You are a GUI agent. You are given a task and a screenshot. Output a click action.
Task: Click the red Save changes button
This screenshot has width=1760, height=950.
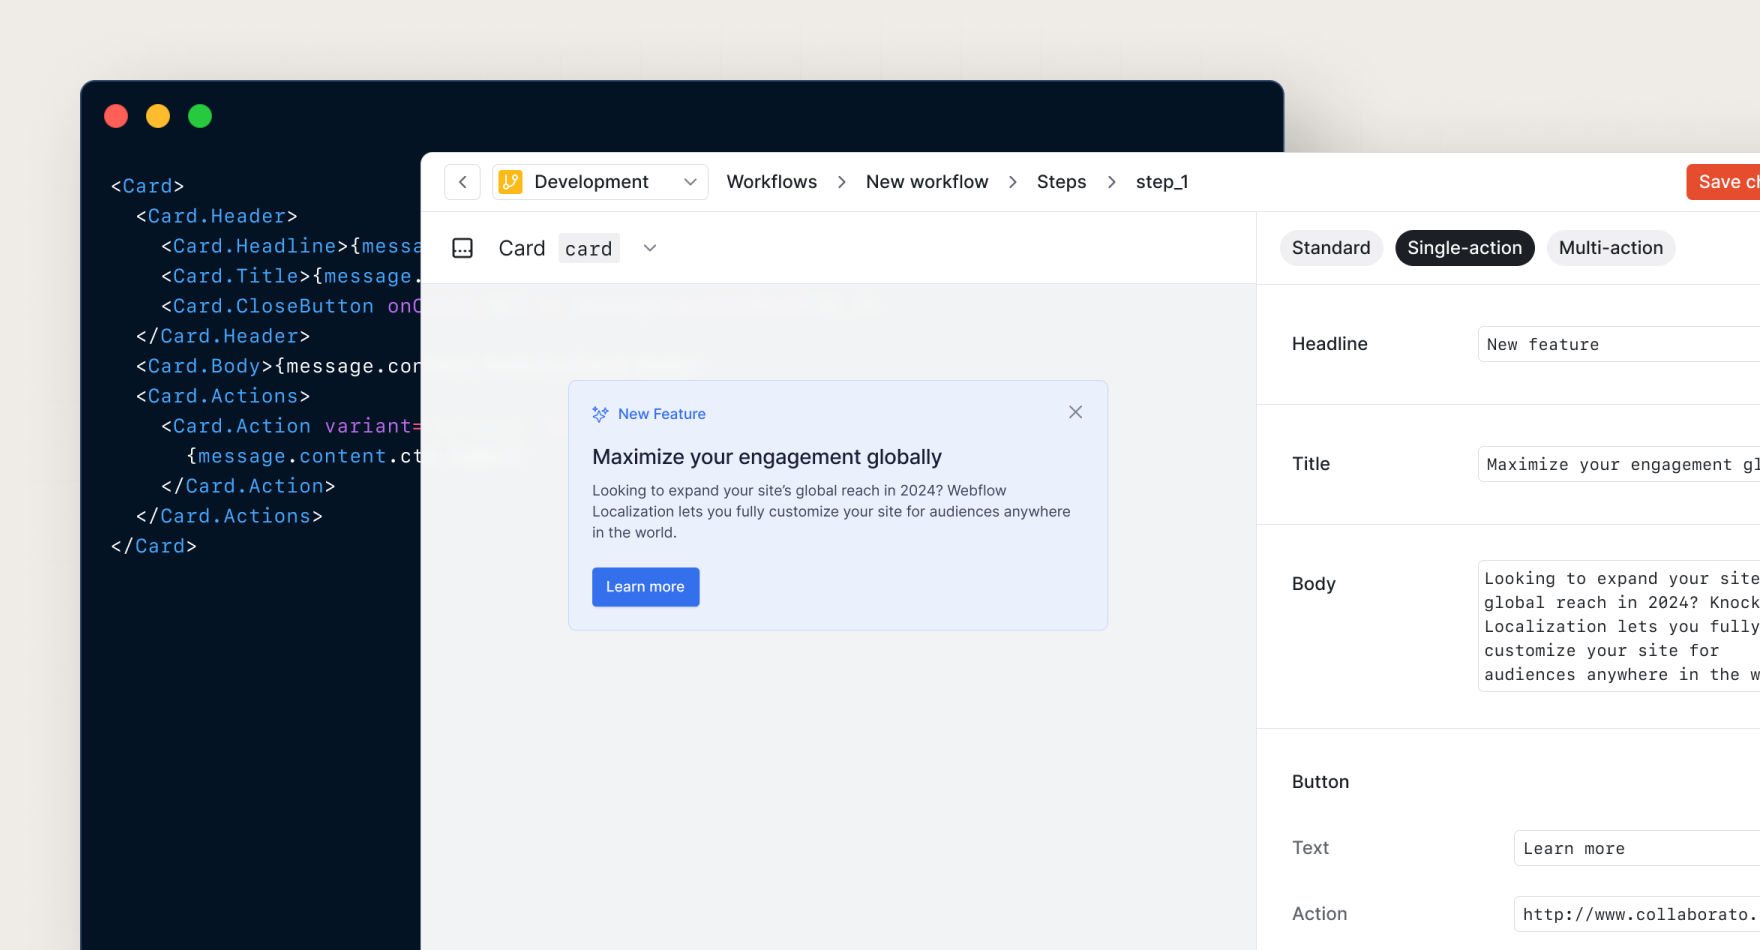point(1725,181)
